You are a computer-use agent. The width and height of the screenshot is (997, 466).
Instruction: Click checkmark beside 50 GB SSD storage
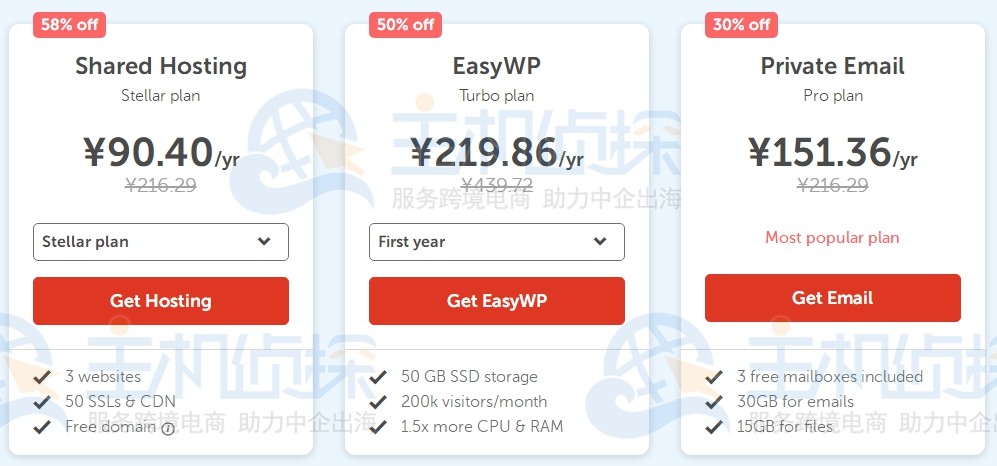click(x=378, y=377)
